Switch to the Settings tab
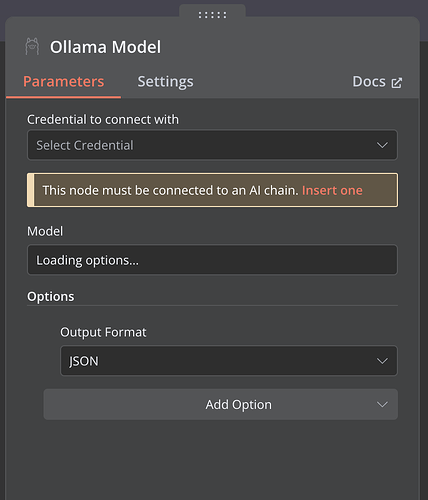 [165, 82]
